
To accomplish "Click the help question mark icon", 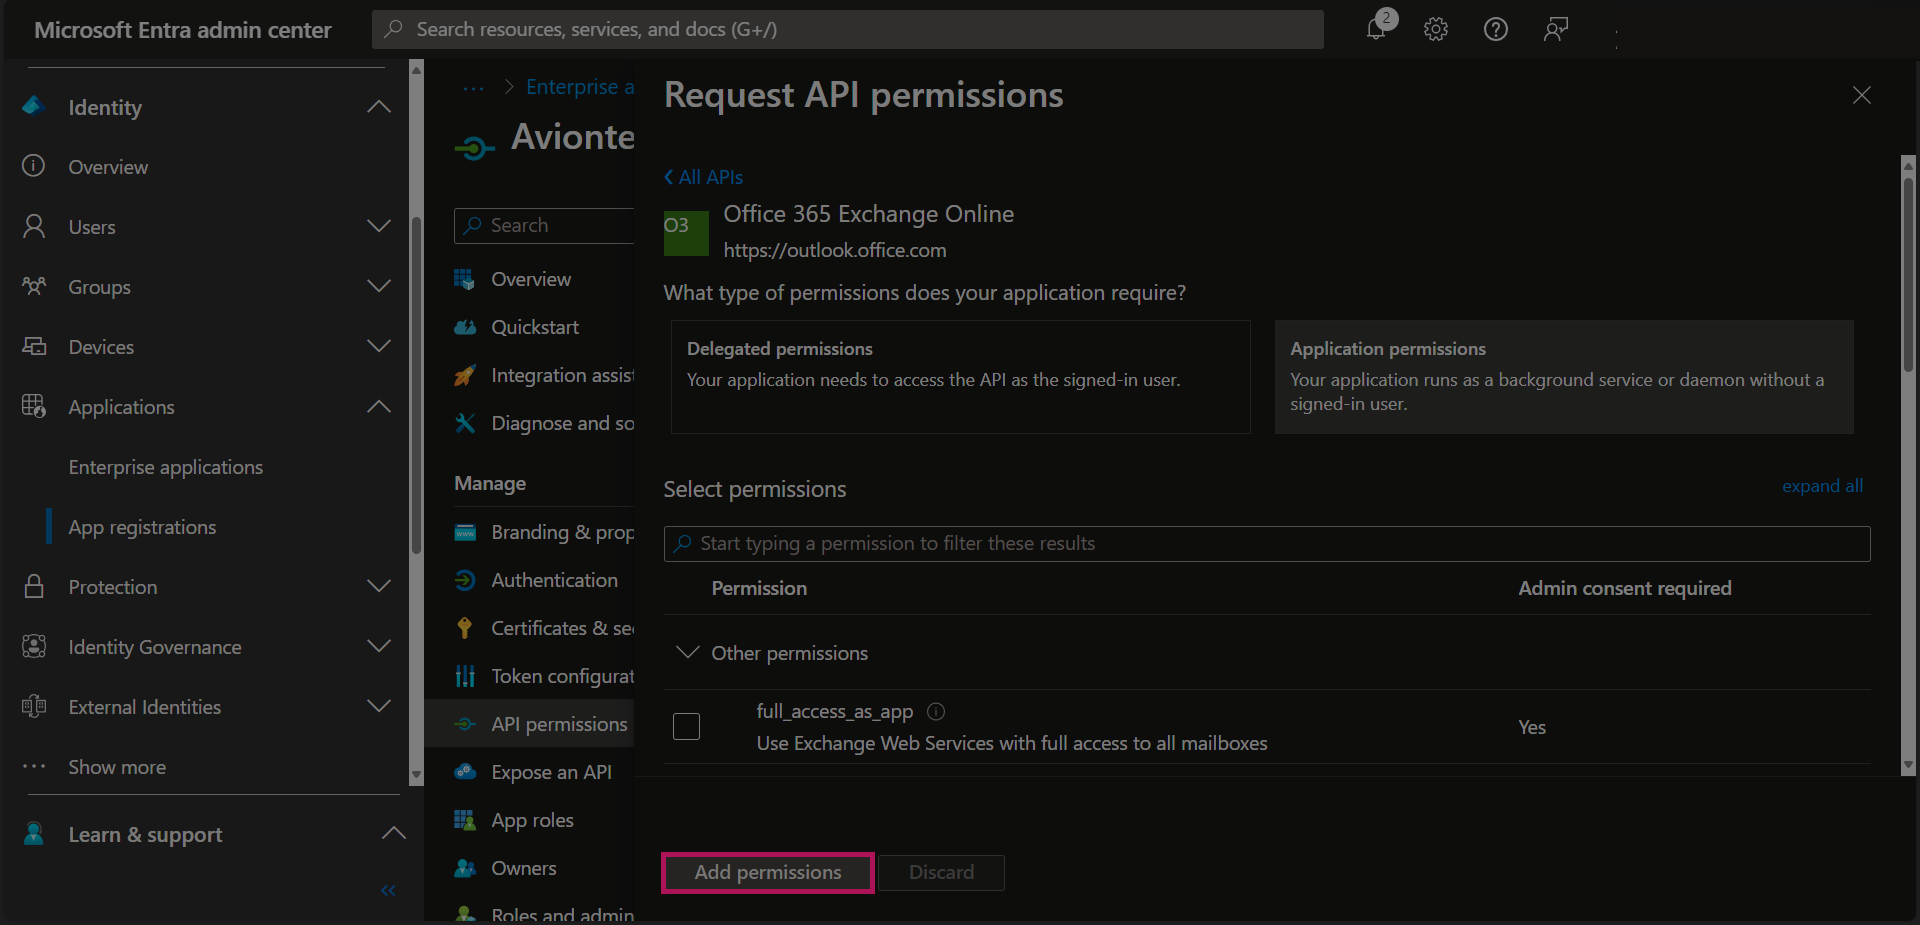I will pos(1495,29).
